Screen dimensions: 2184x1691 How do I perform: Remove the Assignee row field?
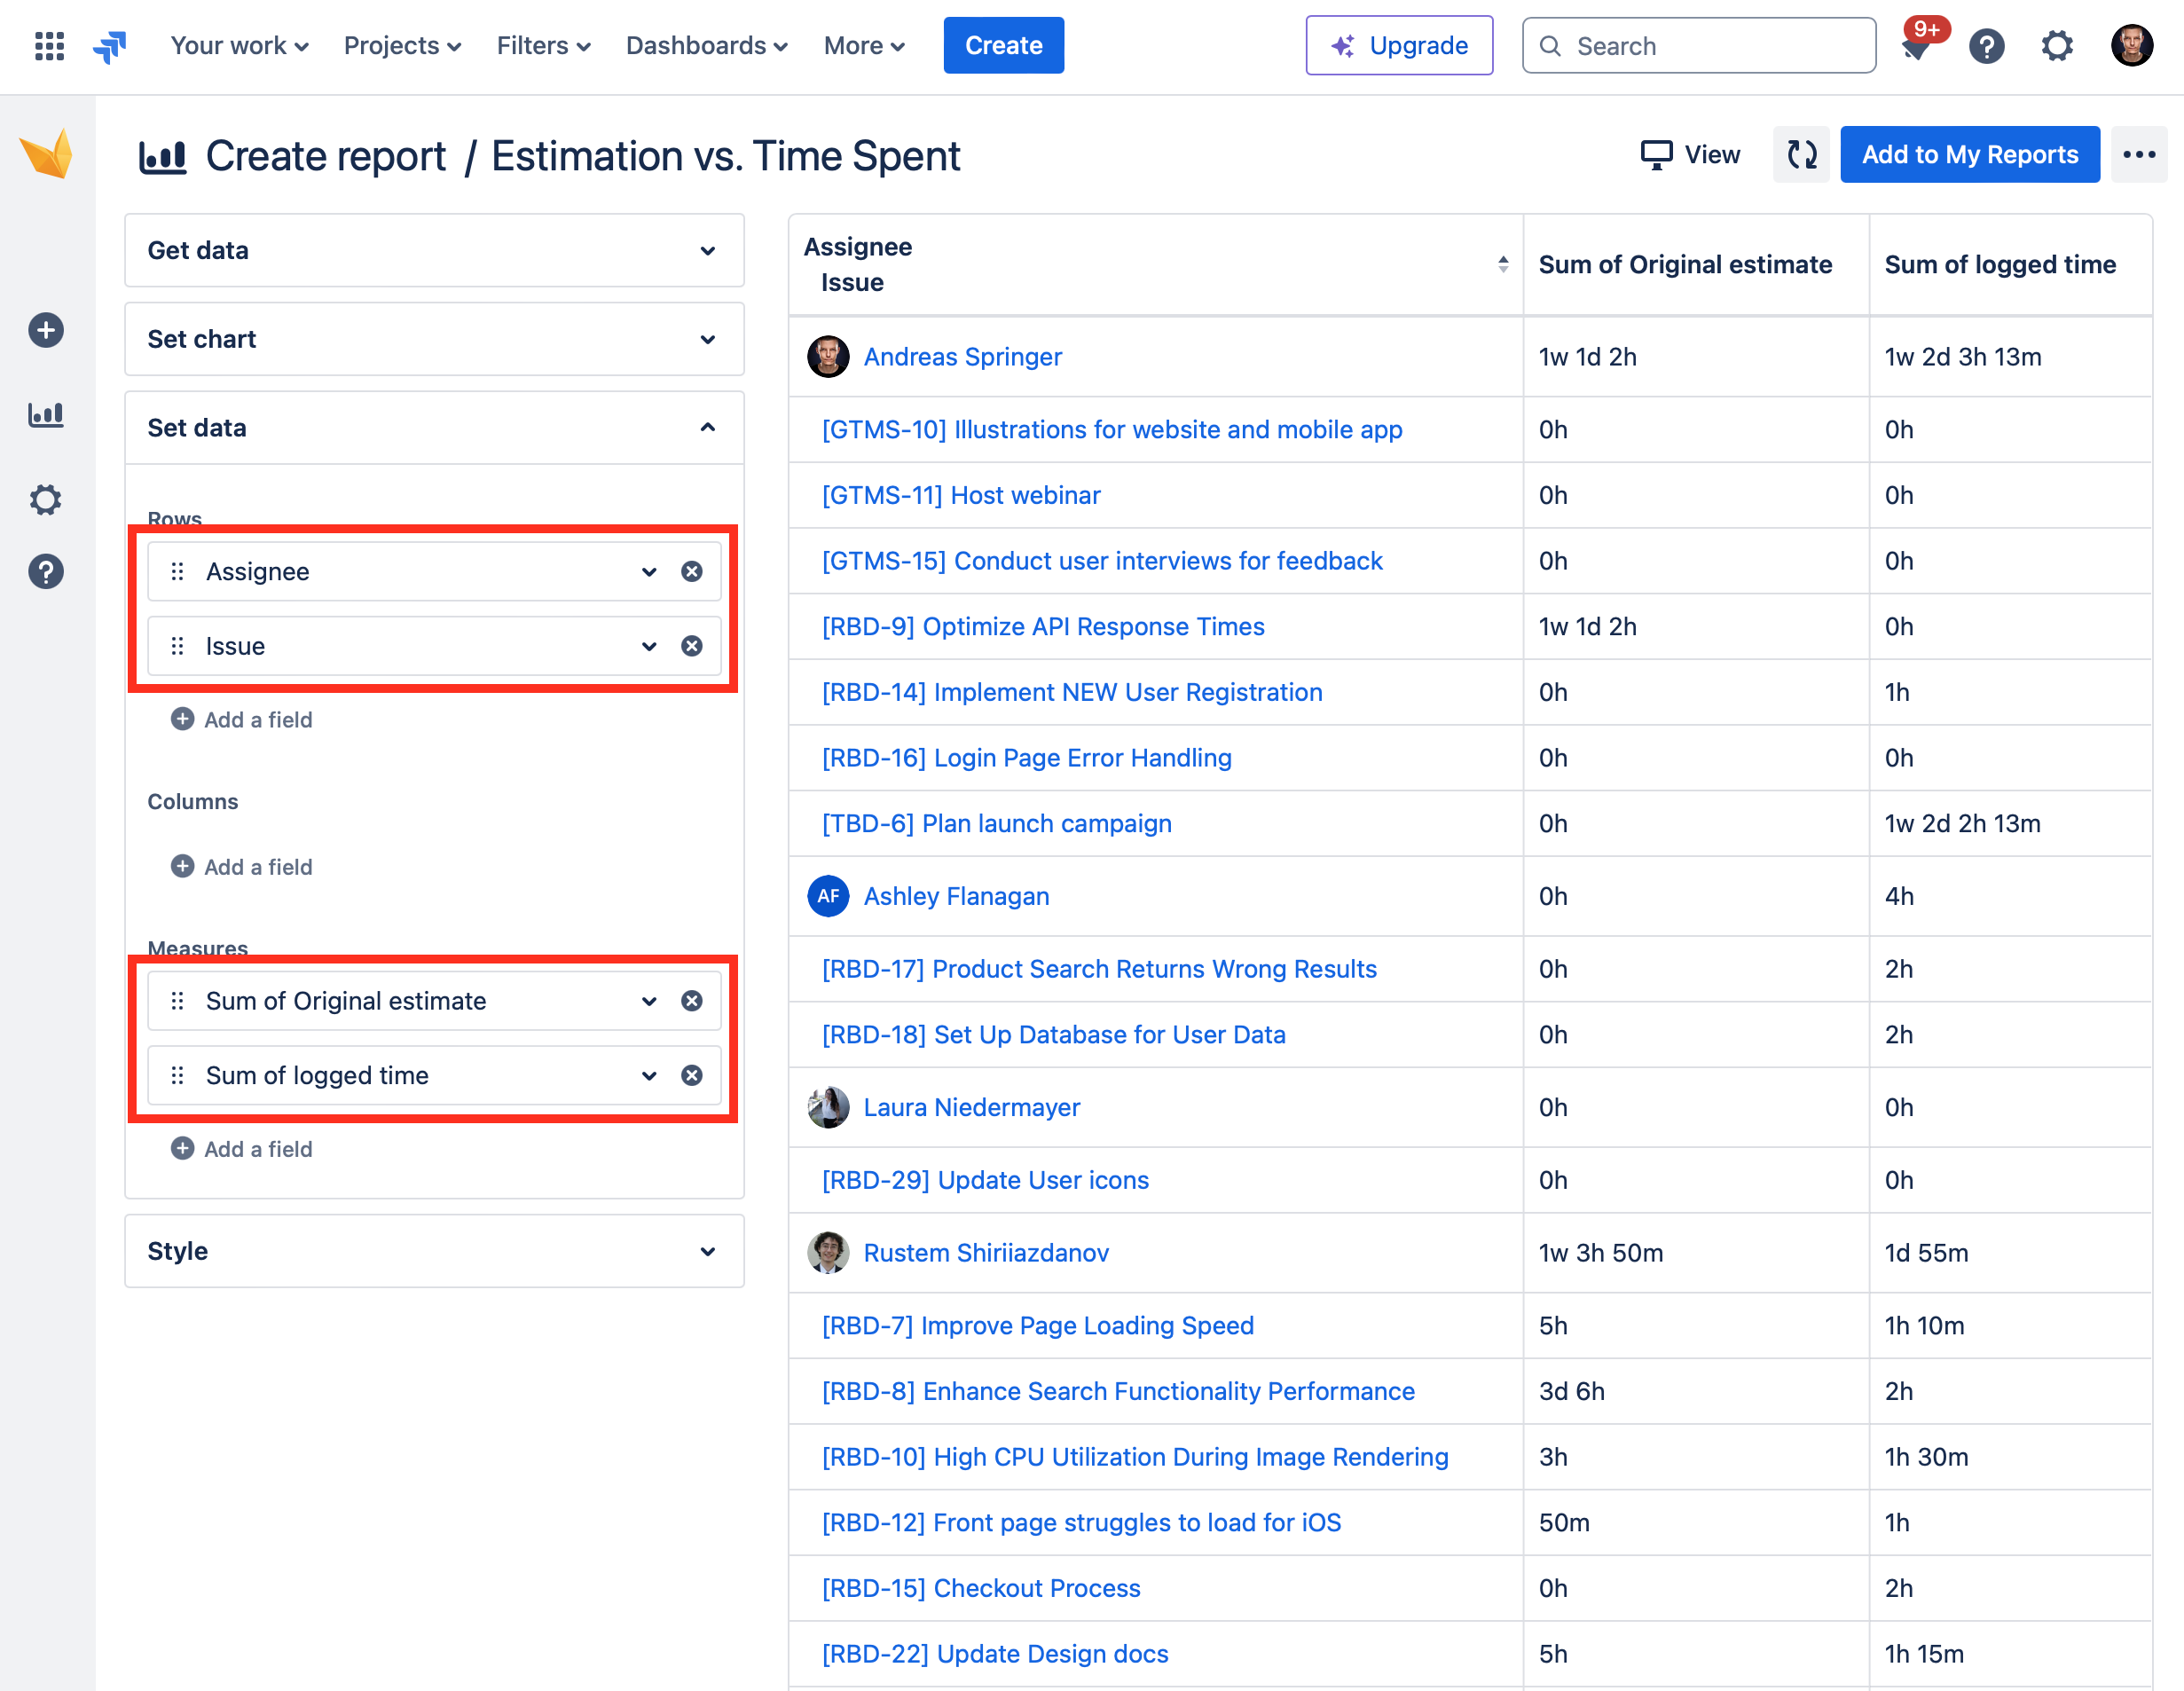(x=691, y=571)
